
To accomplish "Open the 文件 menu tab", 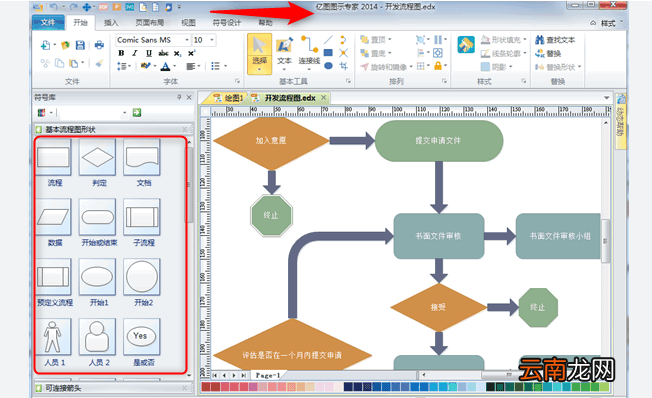I will tap(48, 22).
